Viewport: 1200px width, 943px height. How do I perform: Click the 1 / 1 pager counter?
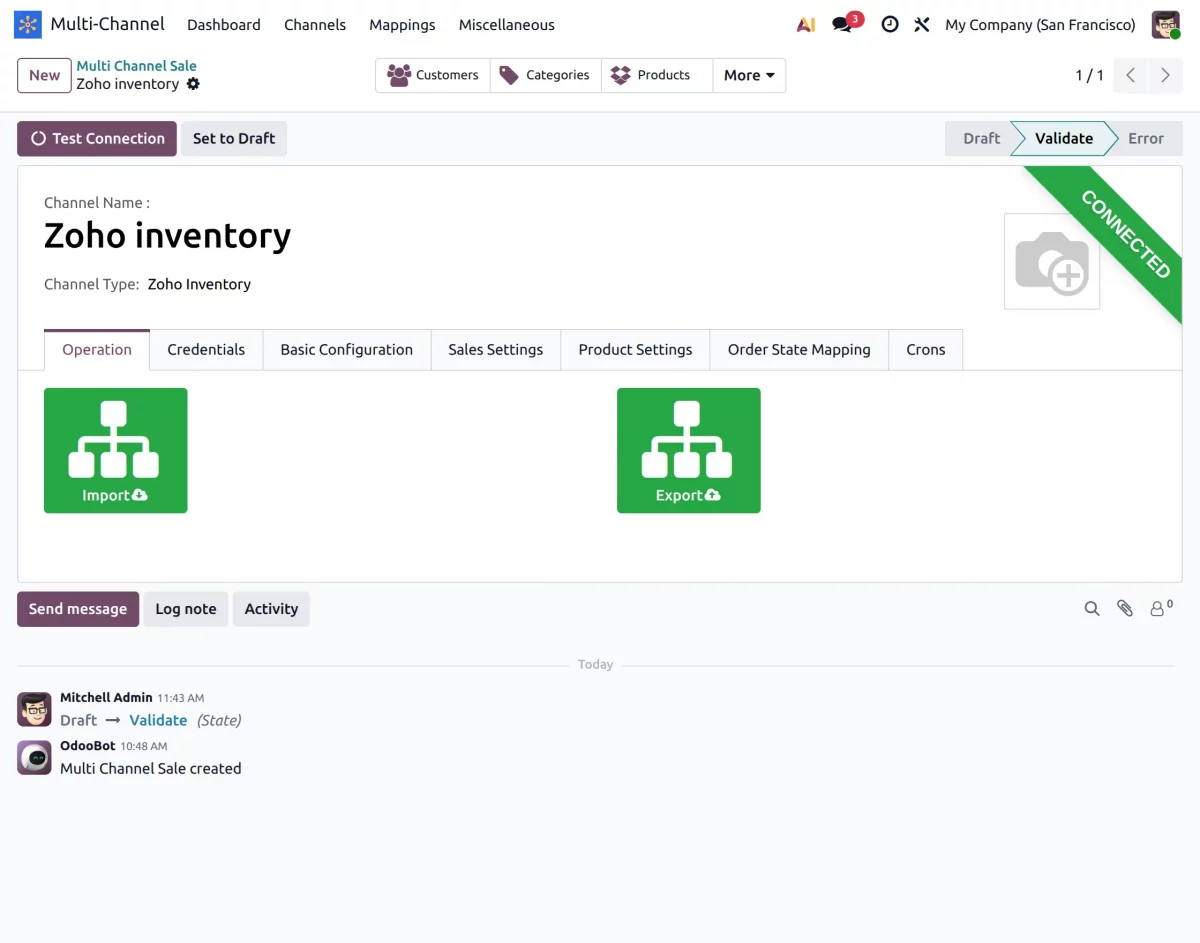(x=1090, y=75)
